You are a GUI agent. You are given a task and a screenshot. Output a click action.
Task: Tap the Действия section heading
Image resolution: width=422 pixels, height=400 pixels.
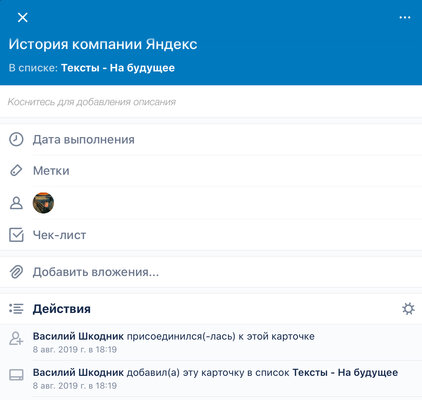pos(62,309)
